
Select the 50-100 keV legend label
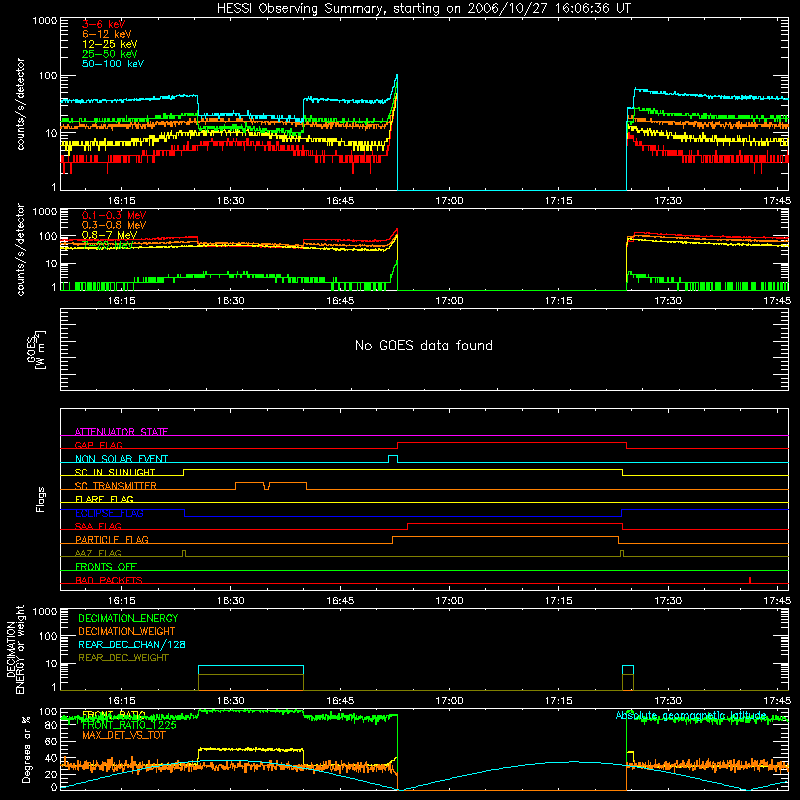point(113,64)
